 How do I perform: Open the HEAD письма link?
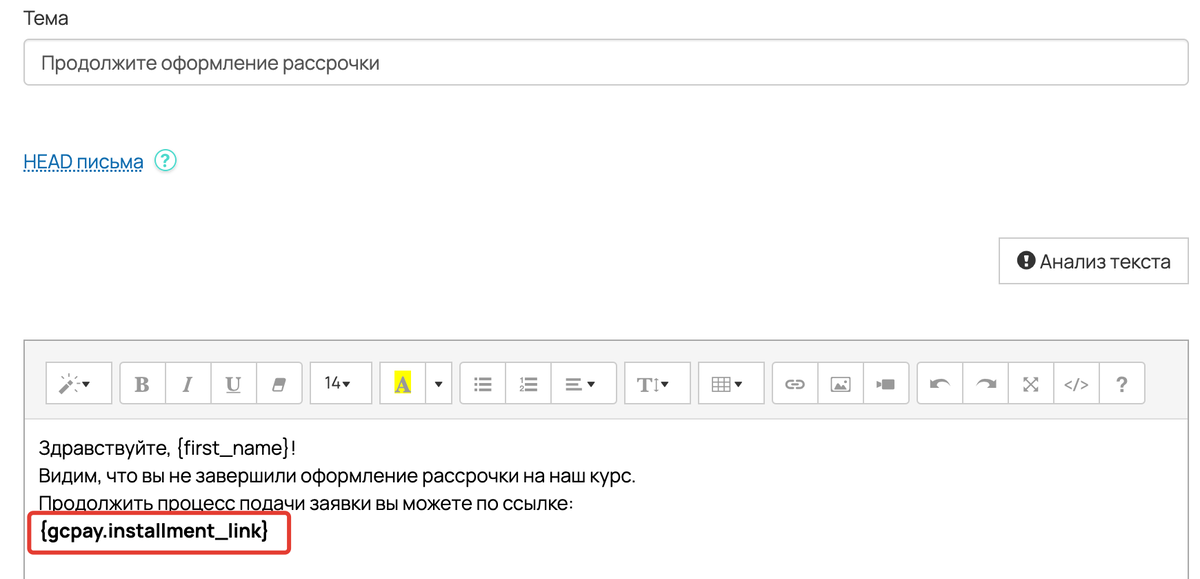tap(83, 161)
